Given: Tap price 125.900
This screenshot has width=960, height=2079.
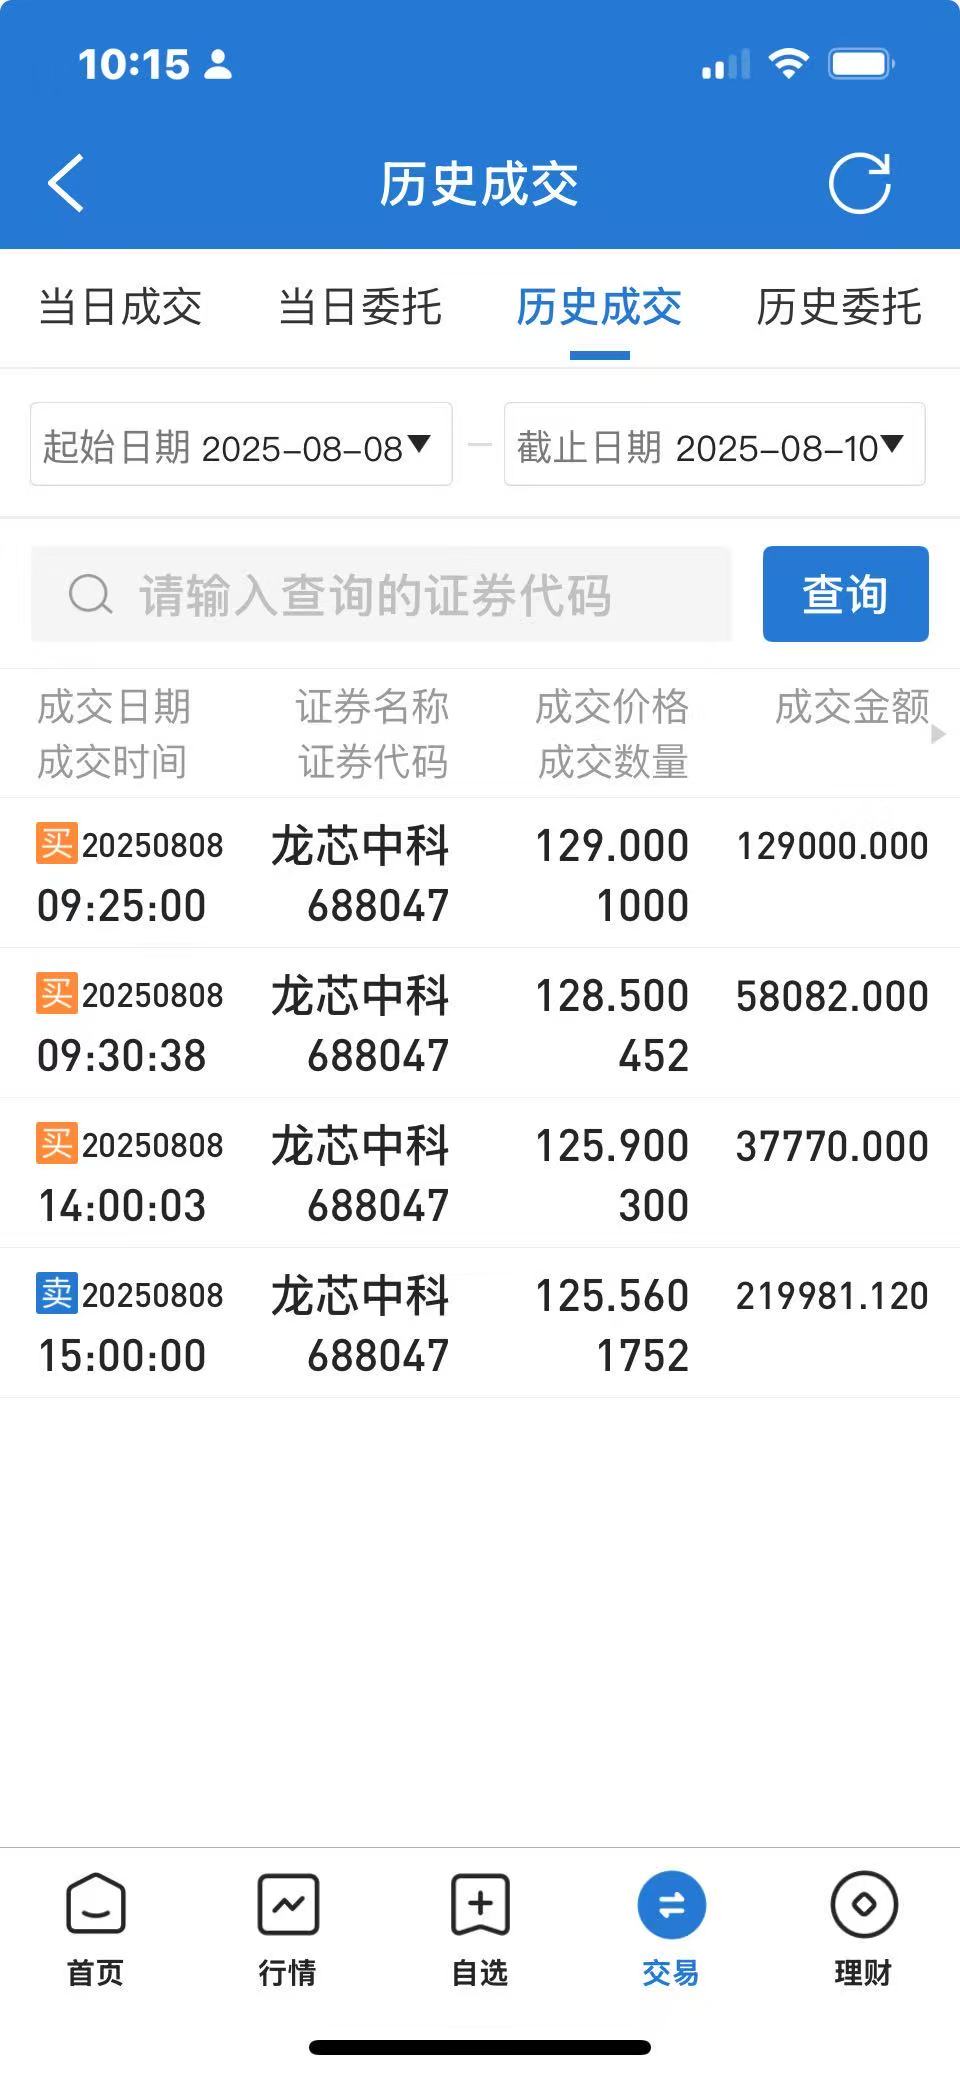Looking at the screenshot, I should pos(612,1146).
